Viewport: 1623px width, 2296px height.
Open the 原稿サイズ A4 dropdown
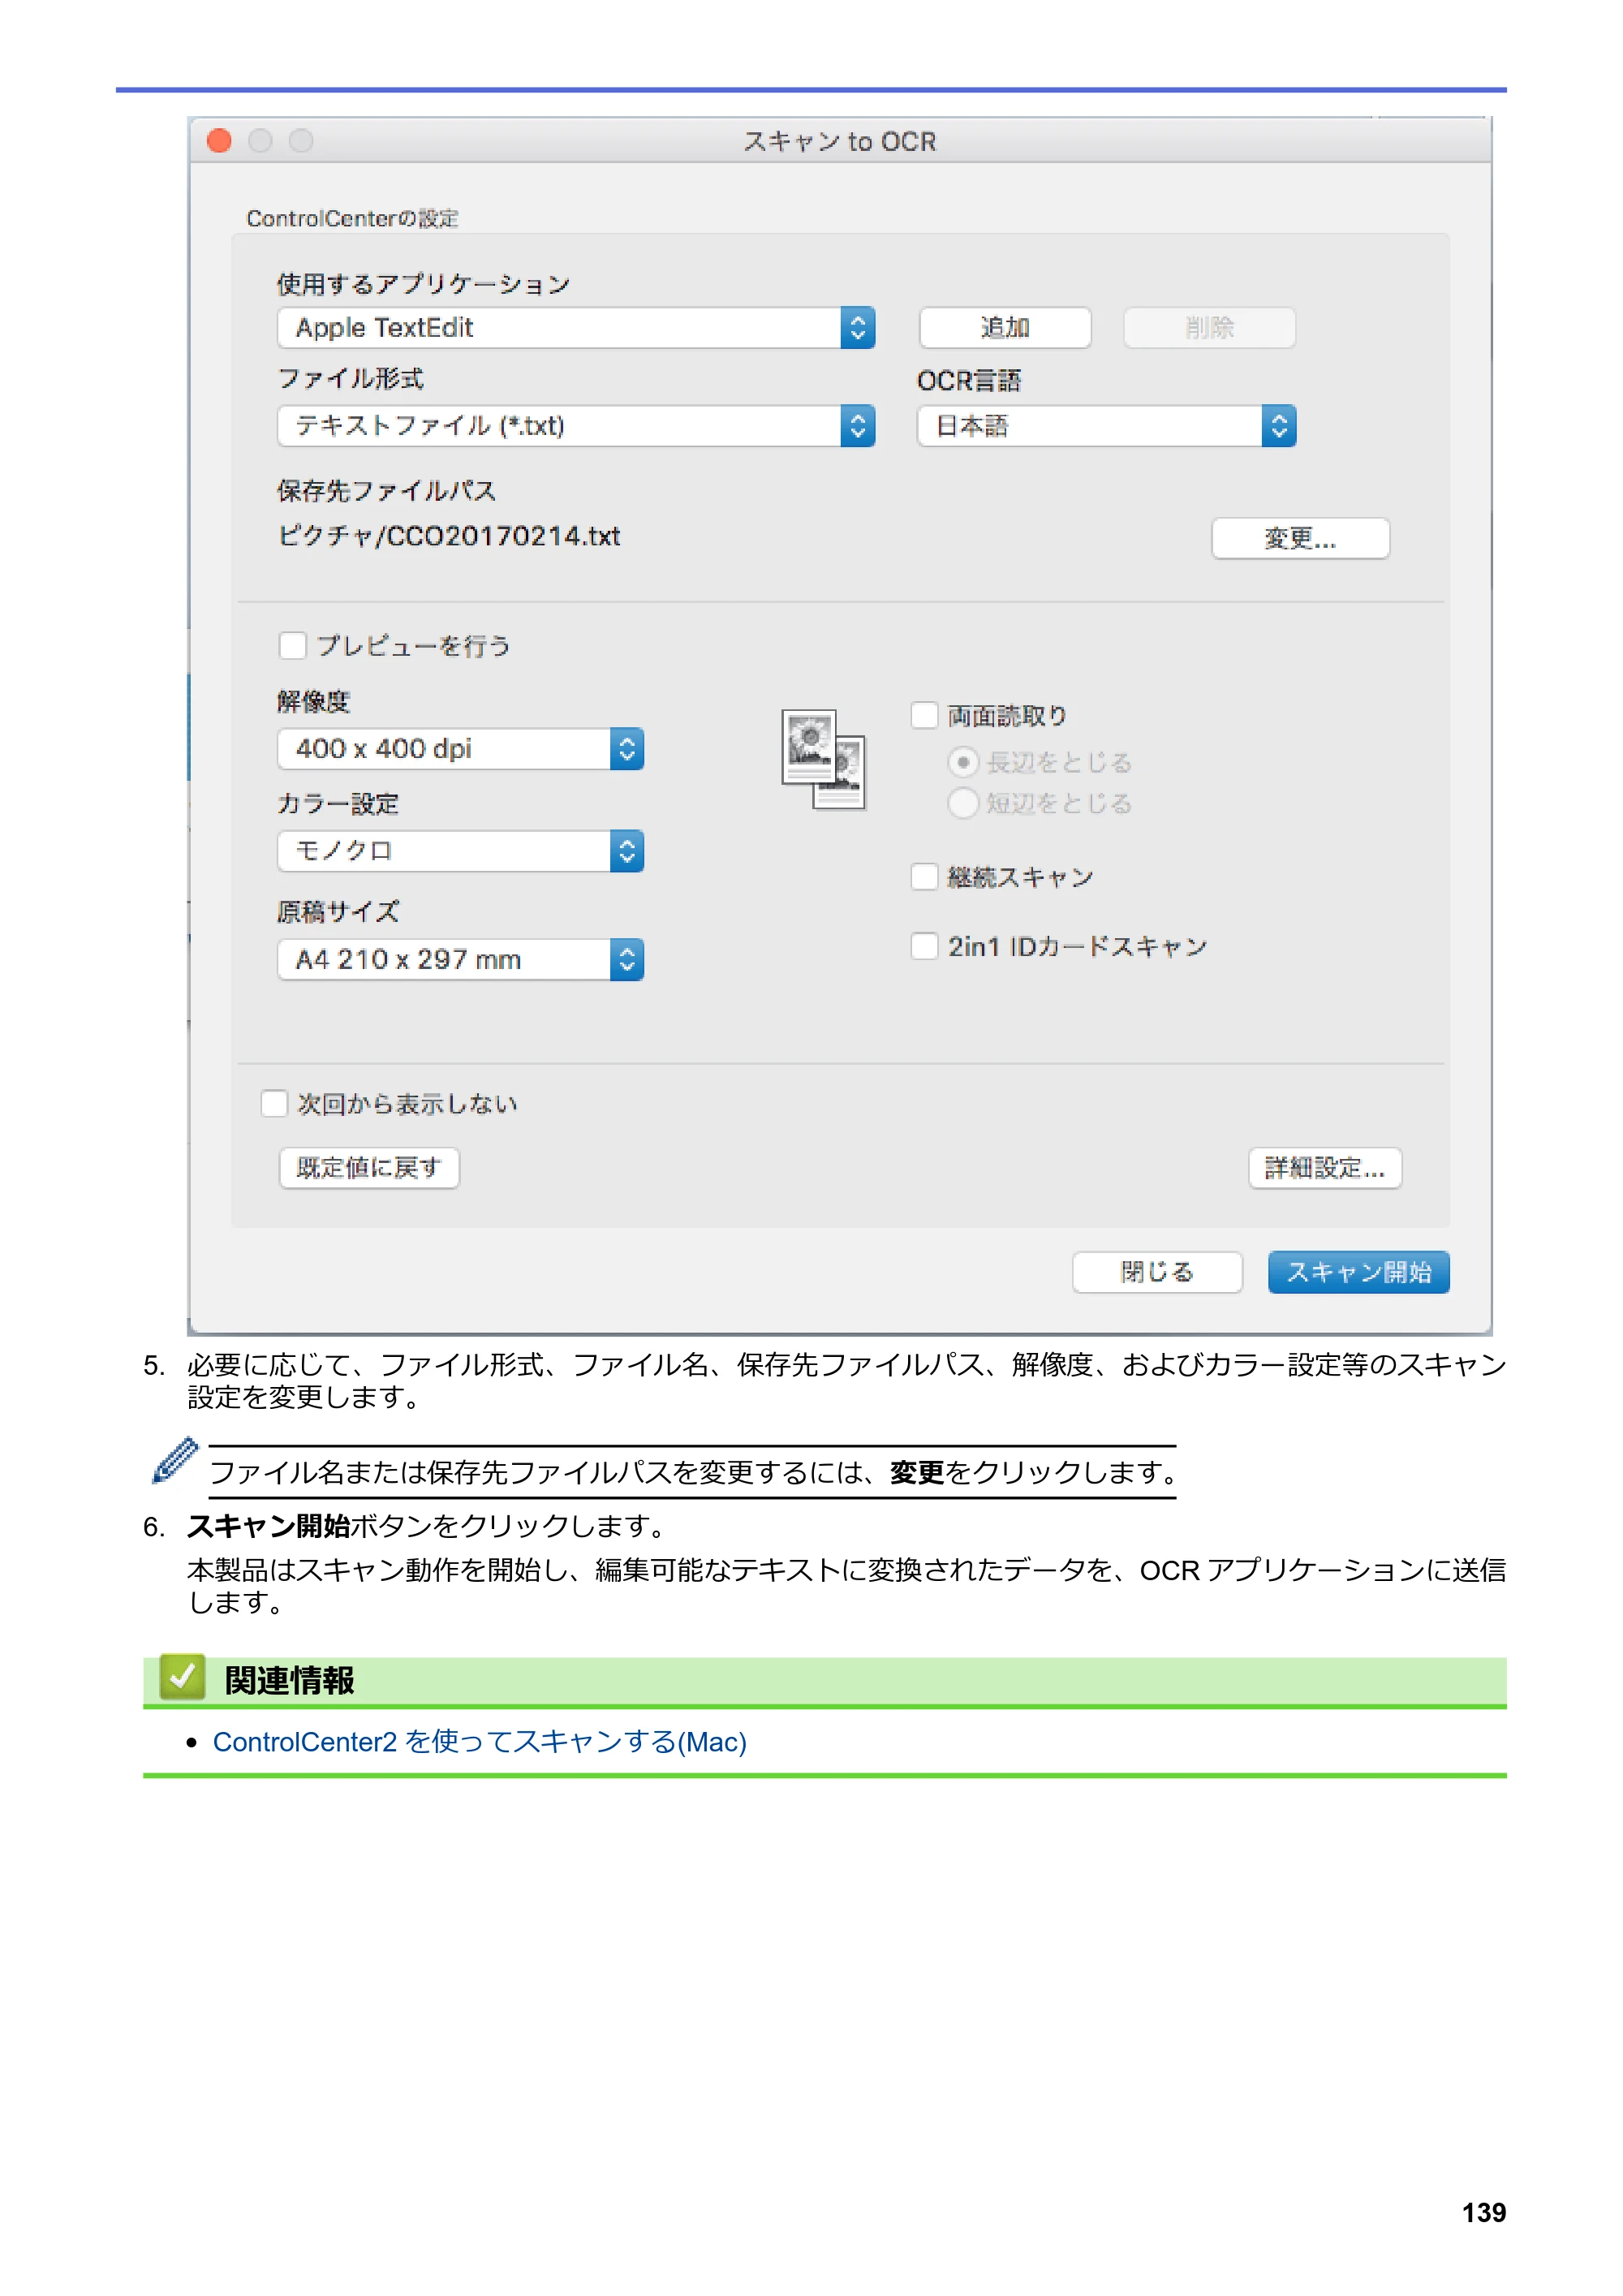coord(460,960)
